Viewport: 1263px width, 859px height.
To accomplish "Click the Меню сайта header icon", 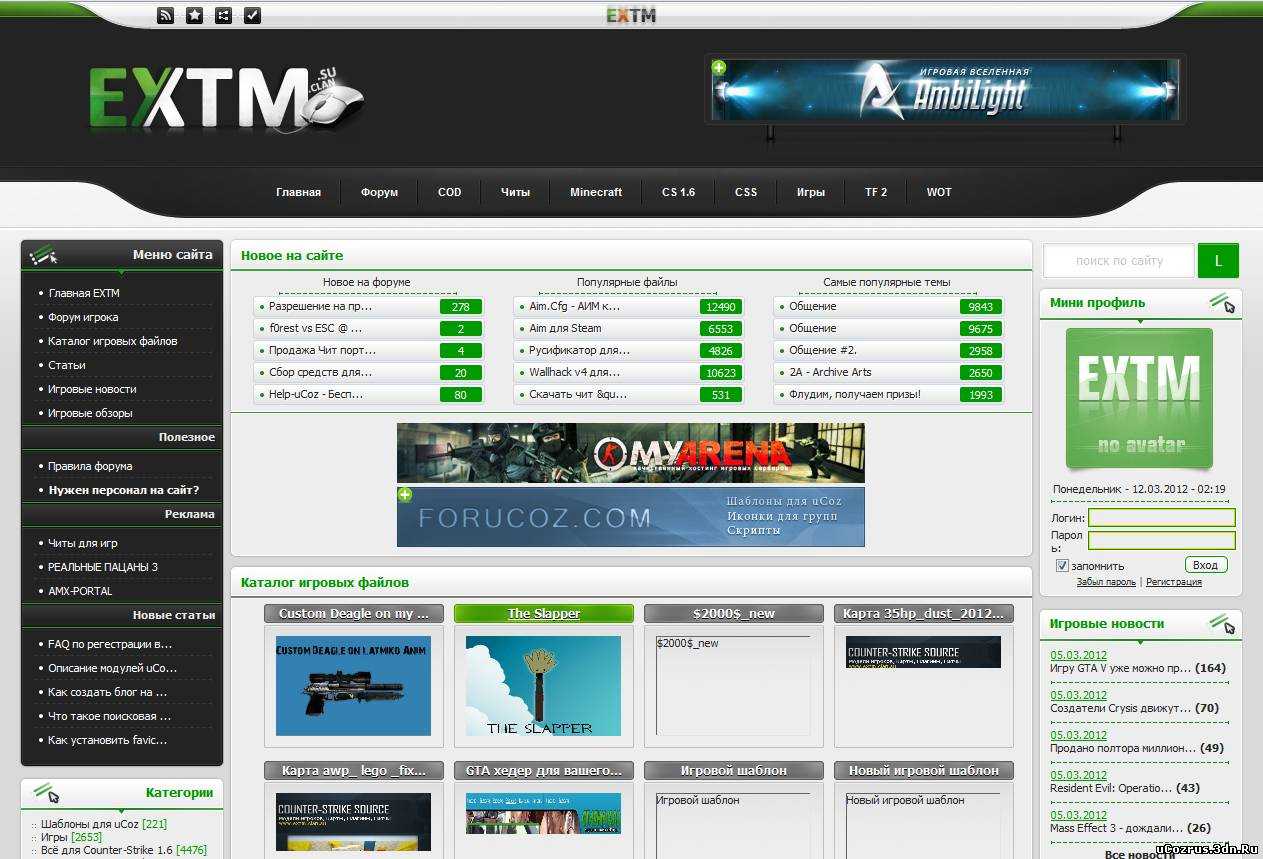I will 43,255.
